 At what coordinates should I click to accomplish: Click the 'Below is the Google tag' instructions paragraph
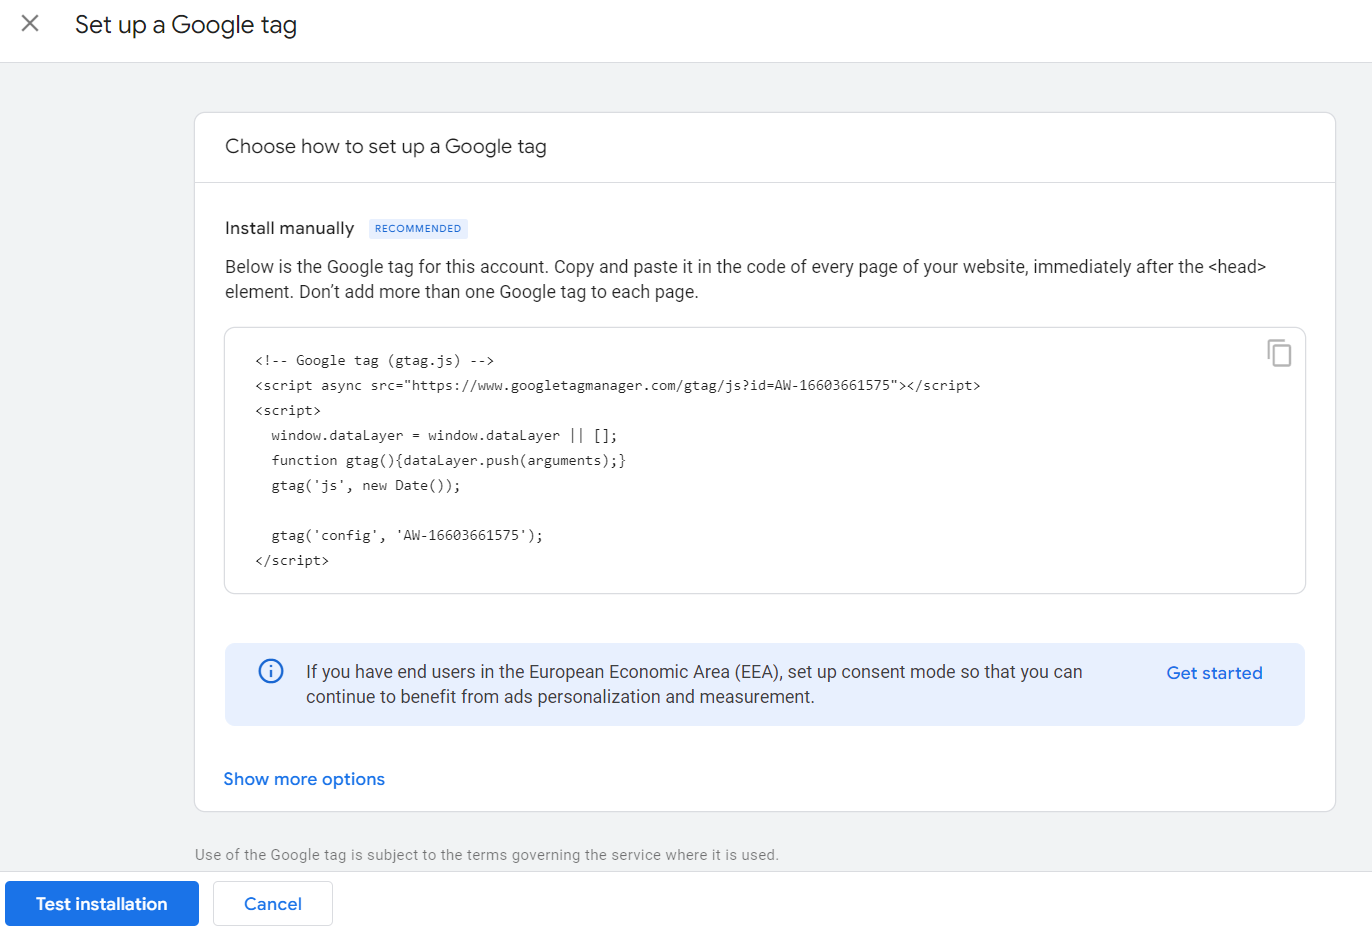pos(746,279)
